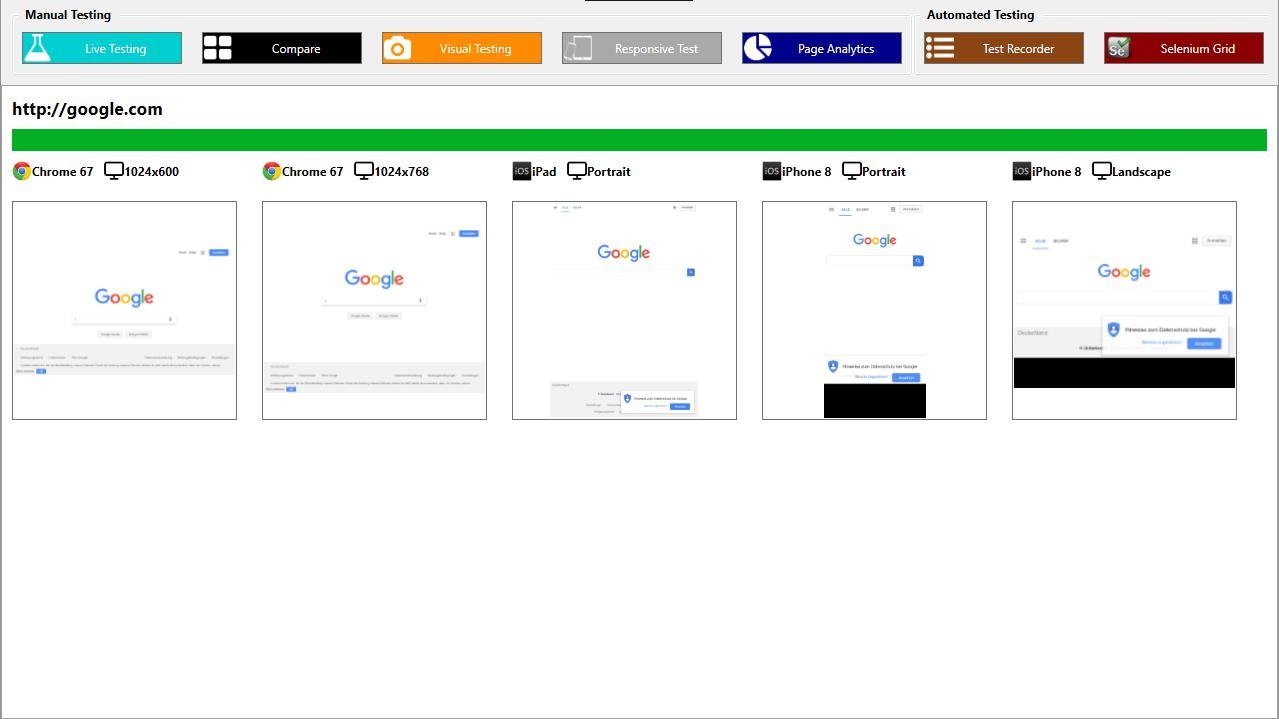
Task: Open the Chrome 67 1024x600 screenshot thumbnail
Action: [x=124, y=310]
